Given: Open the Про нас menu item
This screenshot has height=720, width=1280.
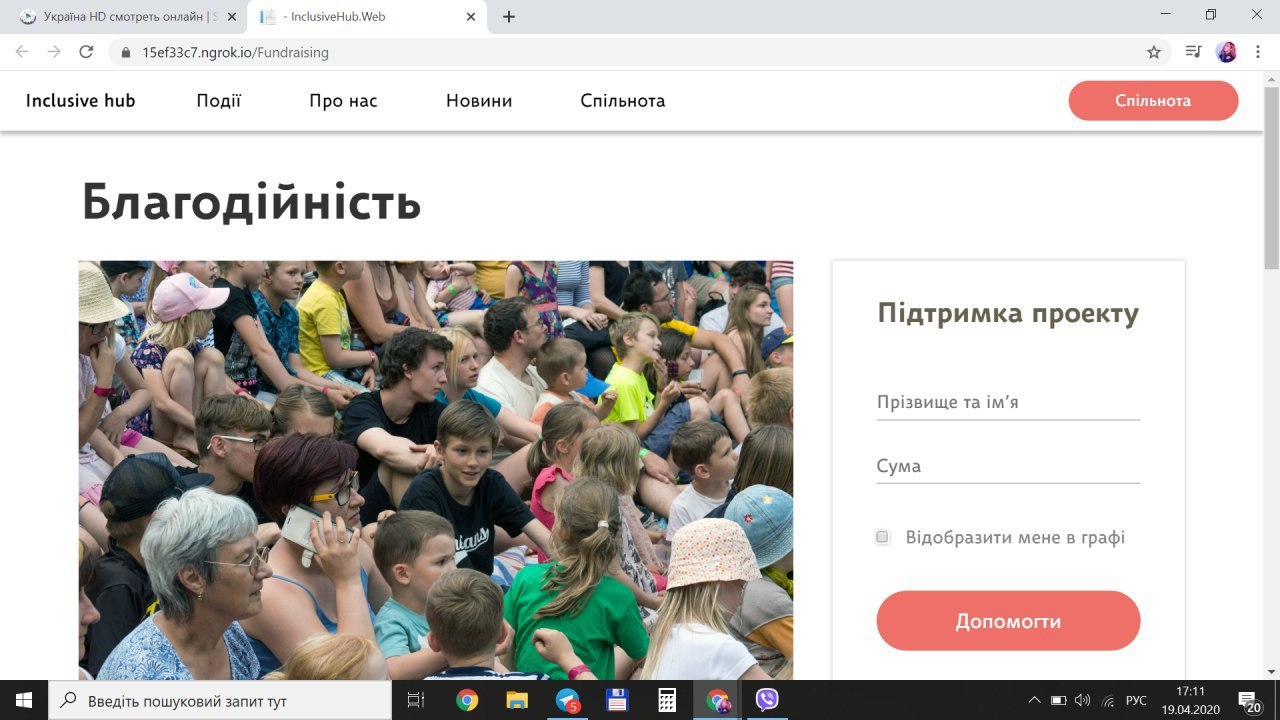Looking at the screenshot, I should click(344, 101).
